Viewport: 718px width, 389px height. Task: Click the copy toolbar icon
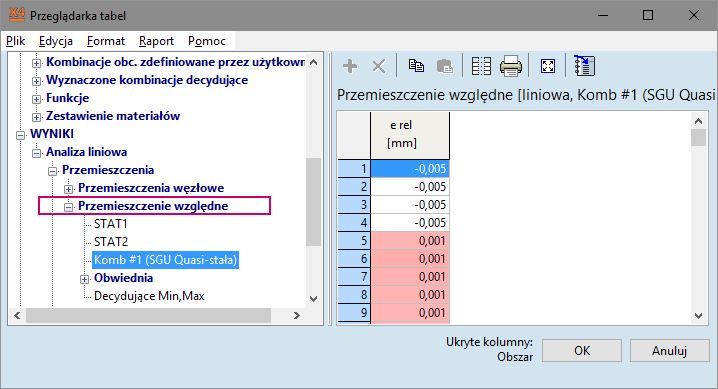(x=416, y=66)
